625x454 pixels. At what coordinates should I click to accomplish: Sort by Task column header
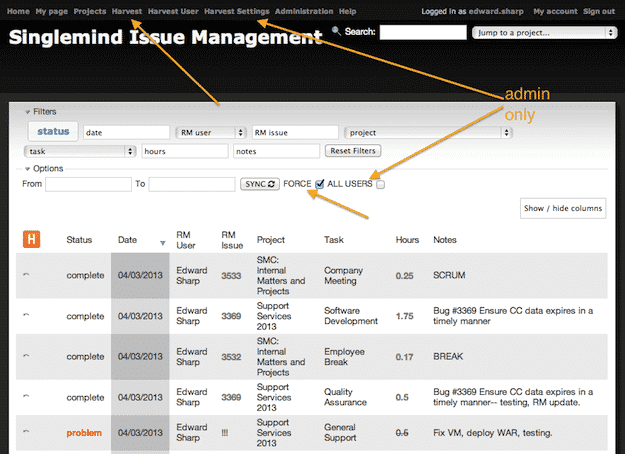click(334, 240)
